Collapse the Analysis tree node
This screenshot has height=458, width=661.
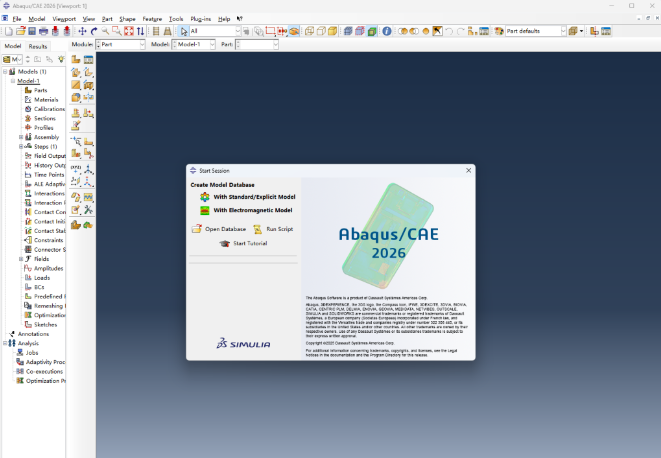tap(5, 343)
